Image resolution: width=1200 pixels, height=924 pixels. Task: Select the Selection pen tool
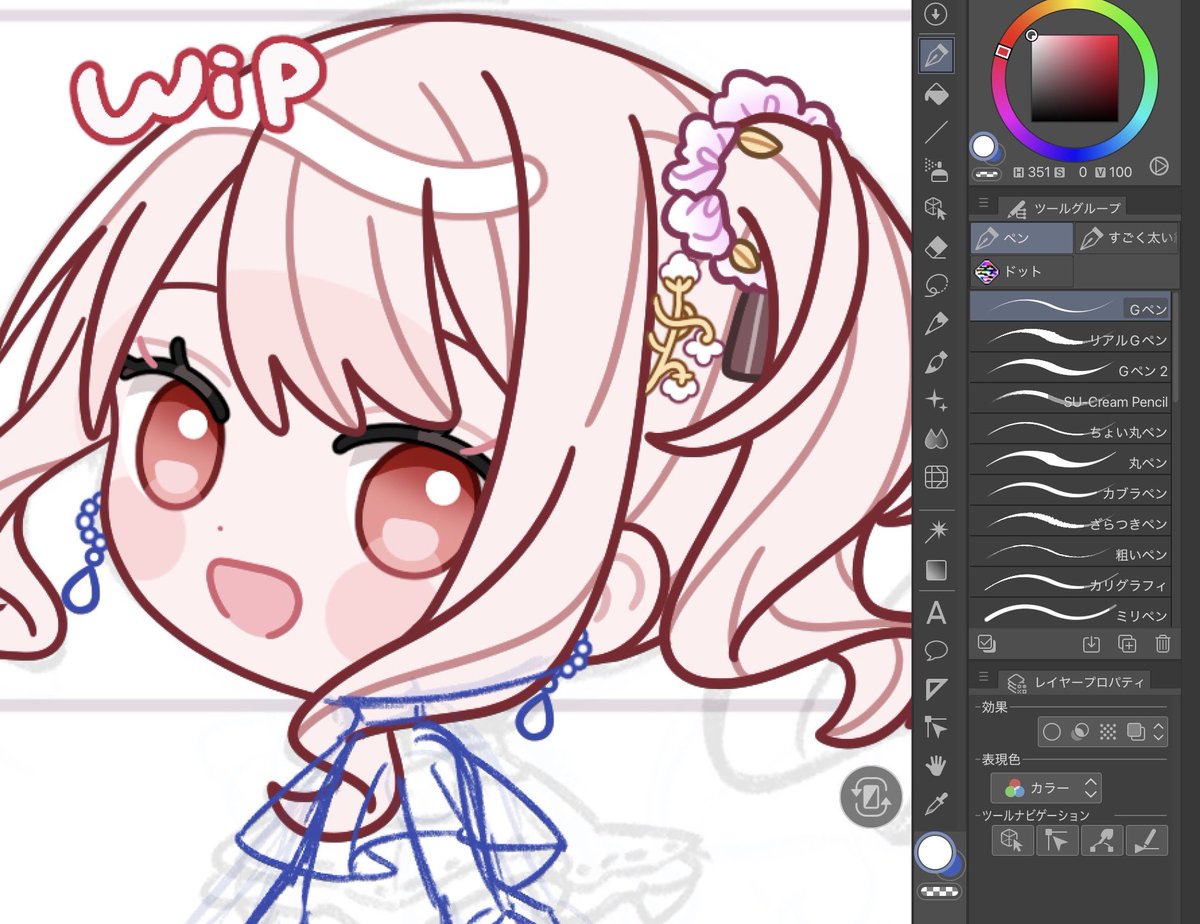coord(936,323)
